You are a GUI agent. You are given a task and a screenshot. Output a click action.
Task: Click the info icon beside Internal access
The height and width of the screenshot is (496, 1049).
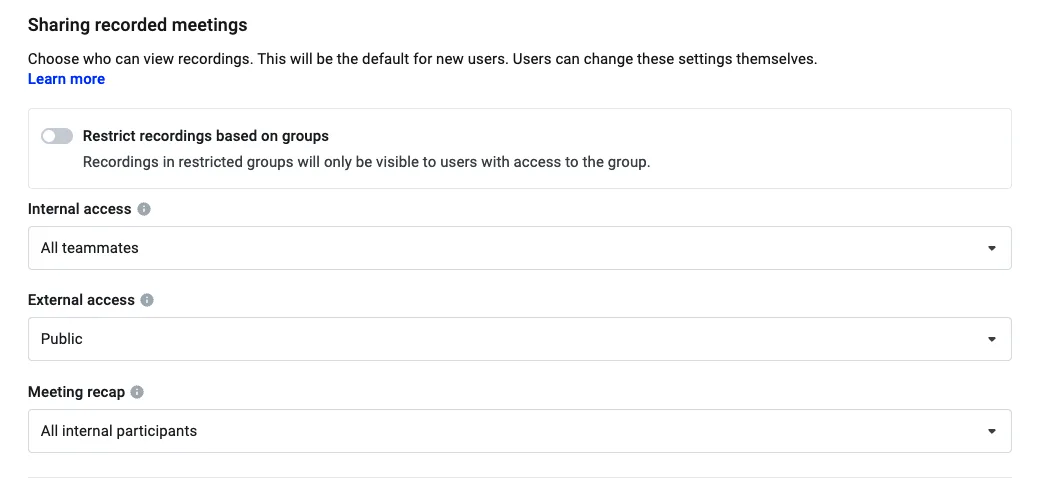[x=144, y=209]
